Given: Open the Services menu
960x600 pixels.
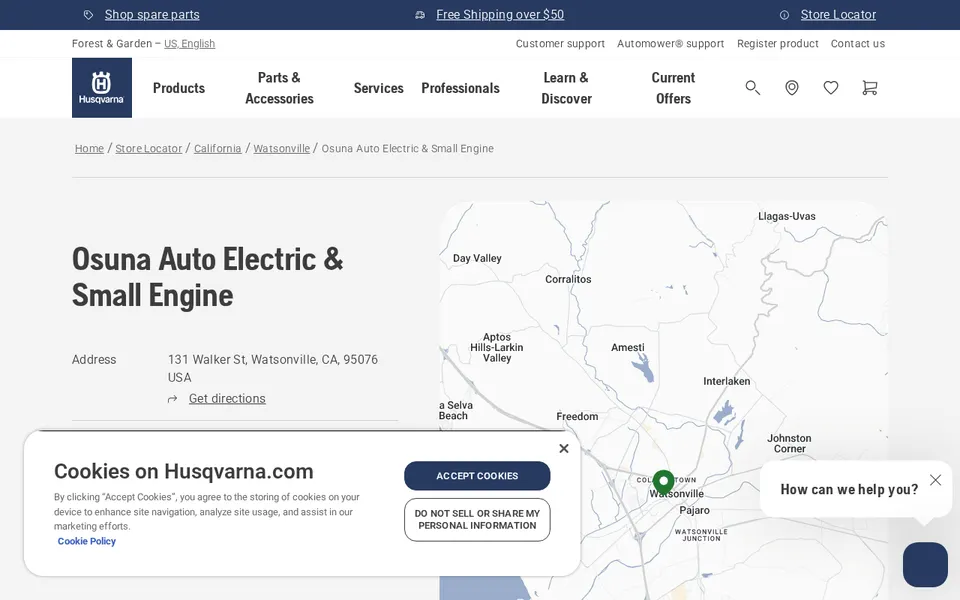Looking at the screenshot, I should click(378, 88).
